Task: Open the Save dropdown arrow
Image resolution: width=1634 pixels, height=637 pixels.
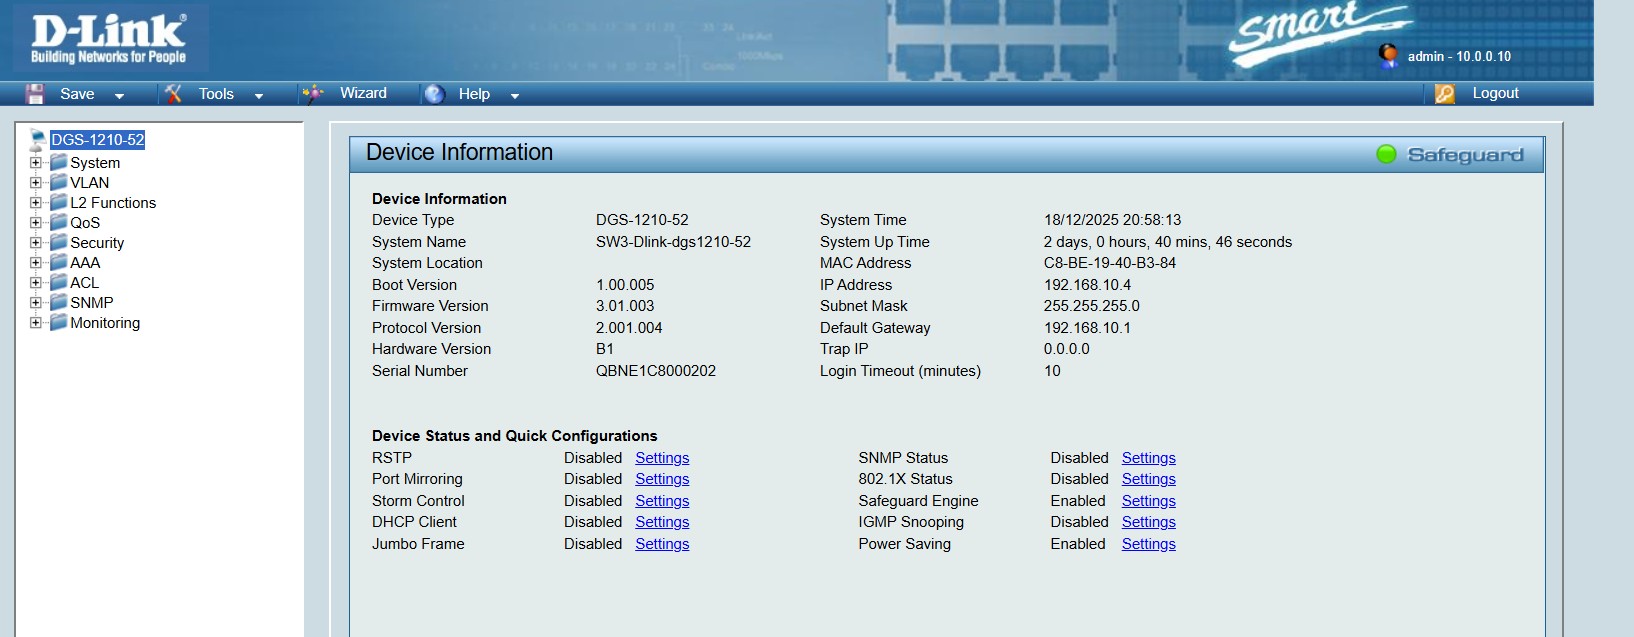Action: [119, 96]
